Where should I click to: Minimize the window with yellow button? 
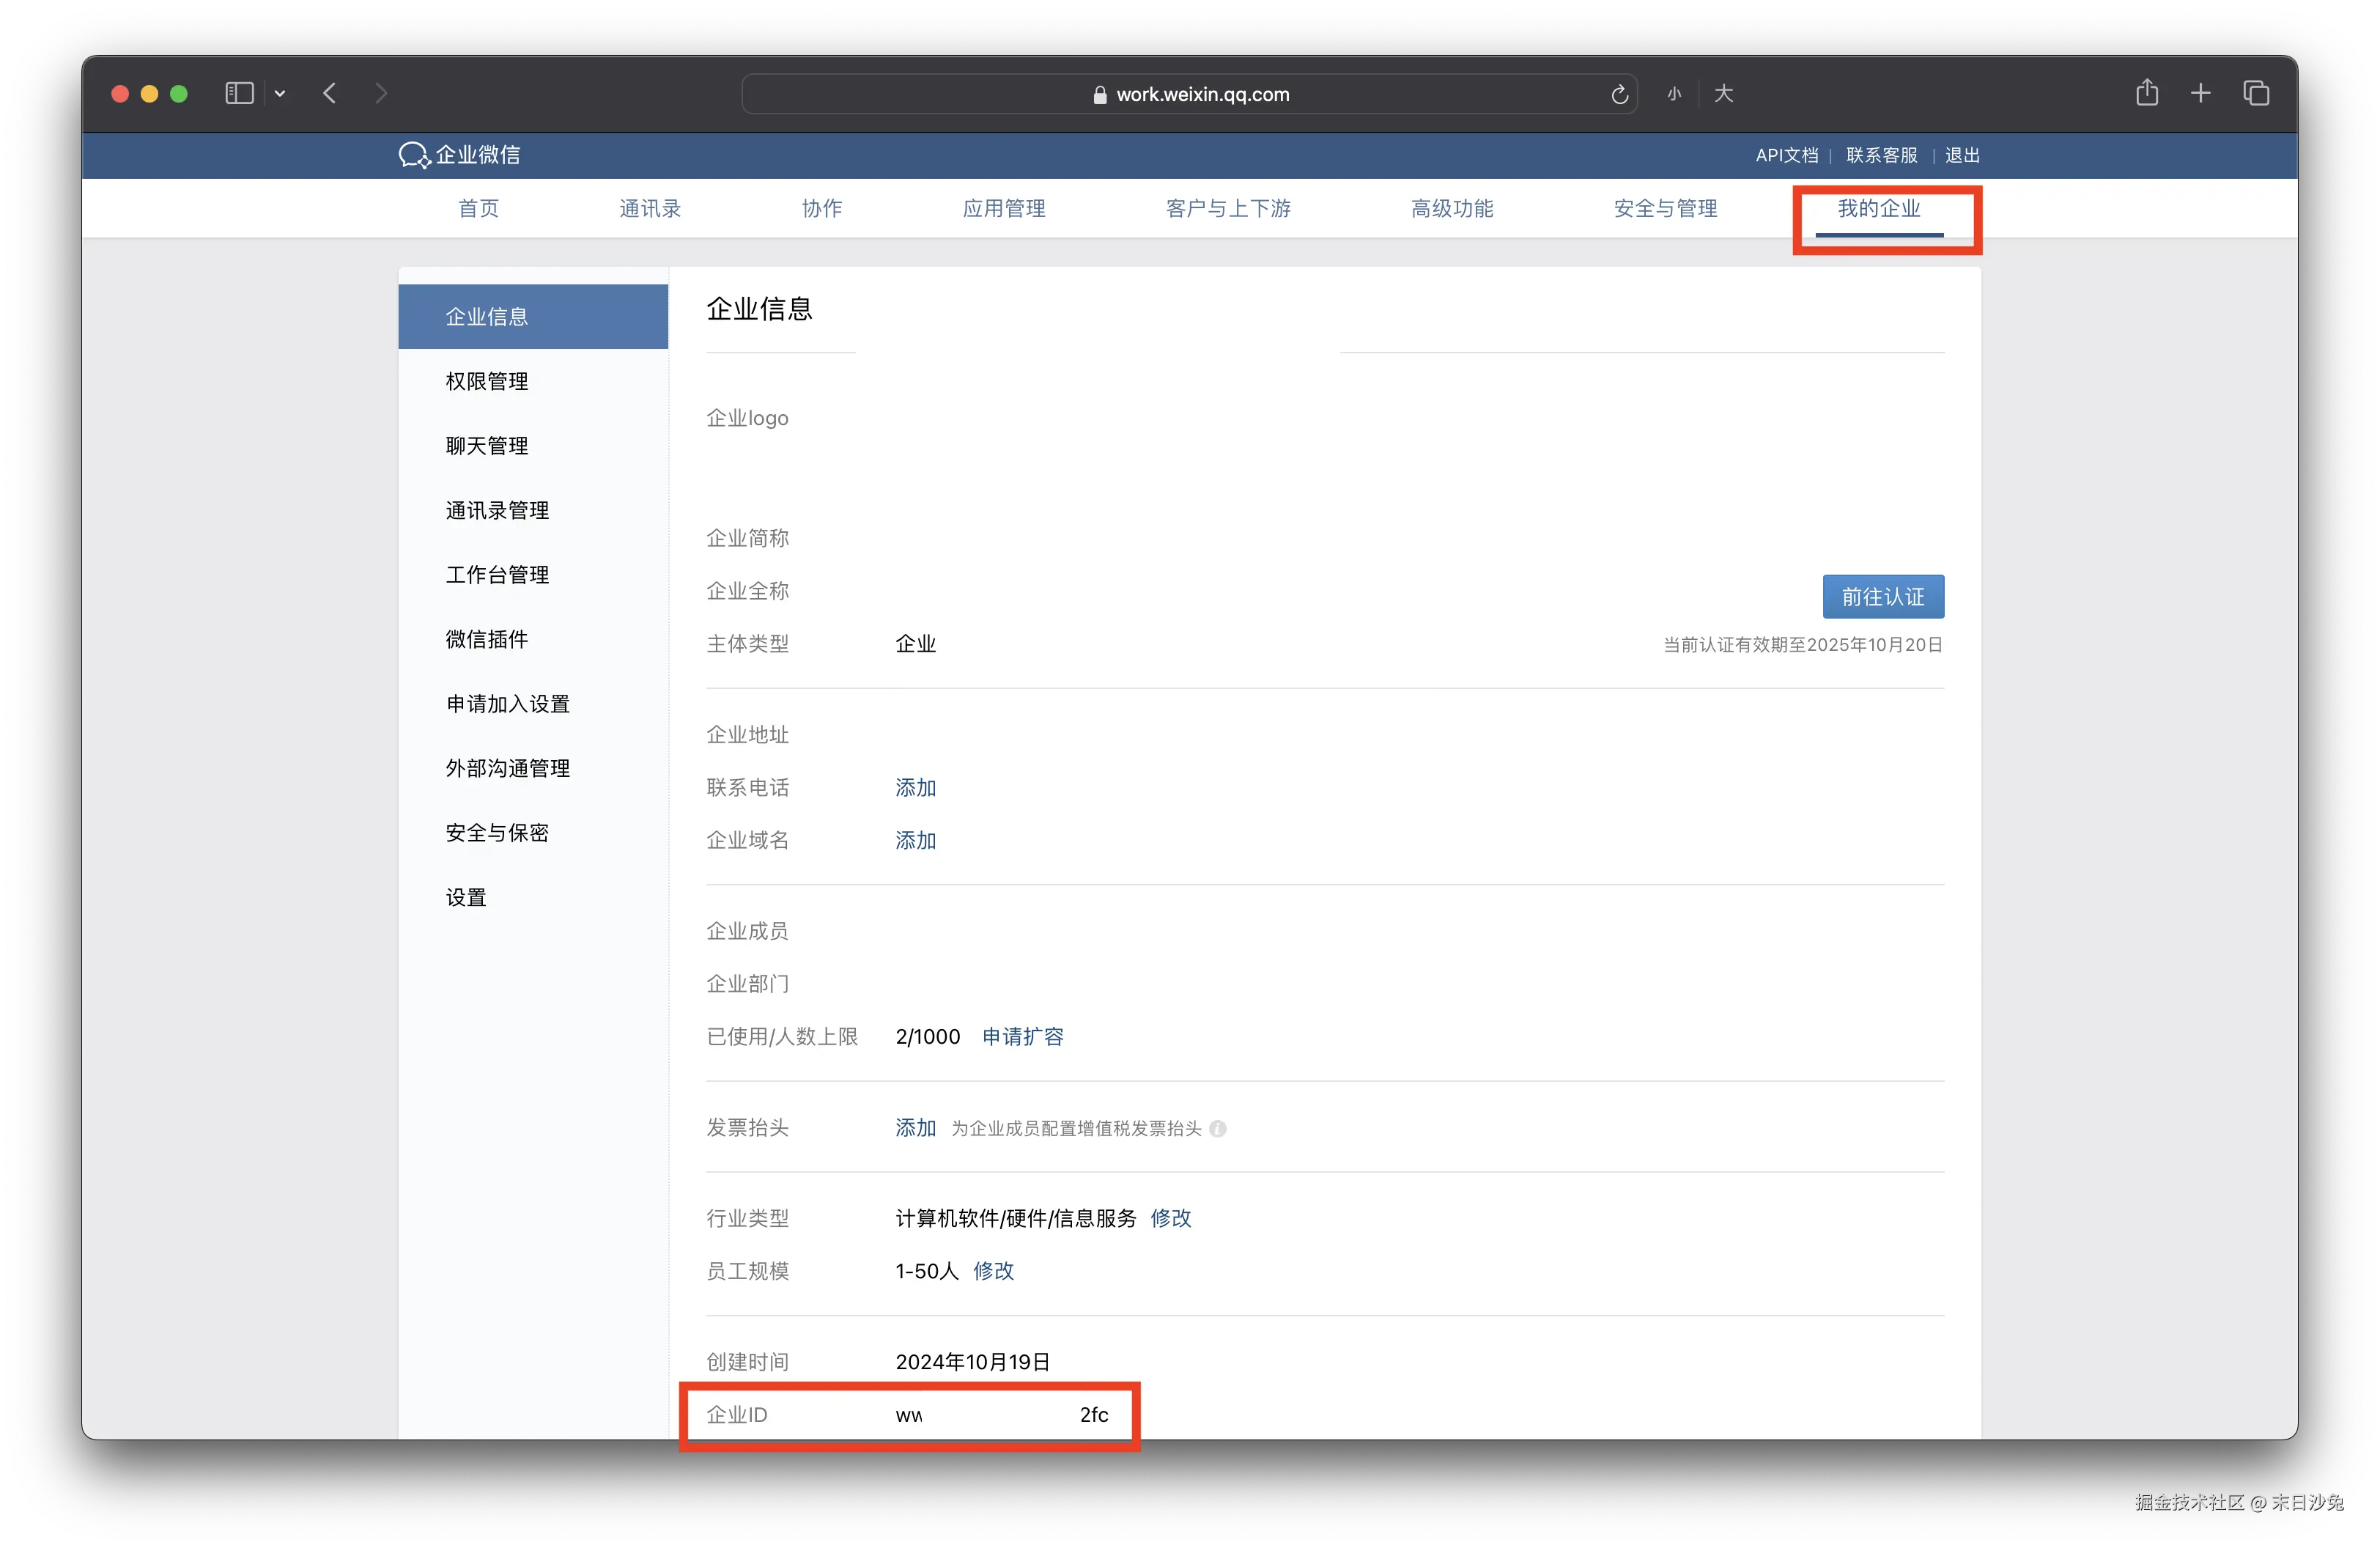click(150, 93)
